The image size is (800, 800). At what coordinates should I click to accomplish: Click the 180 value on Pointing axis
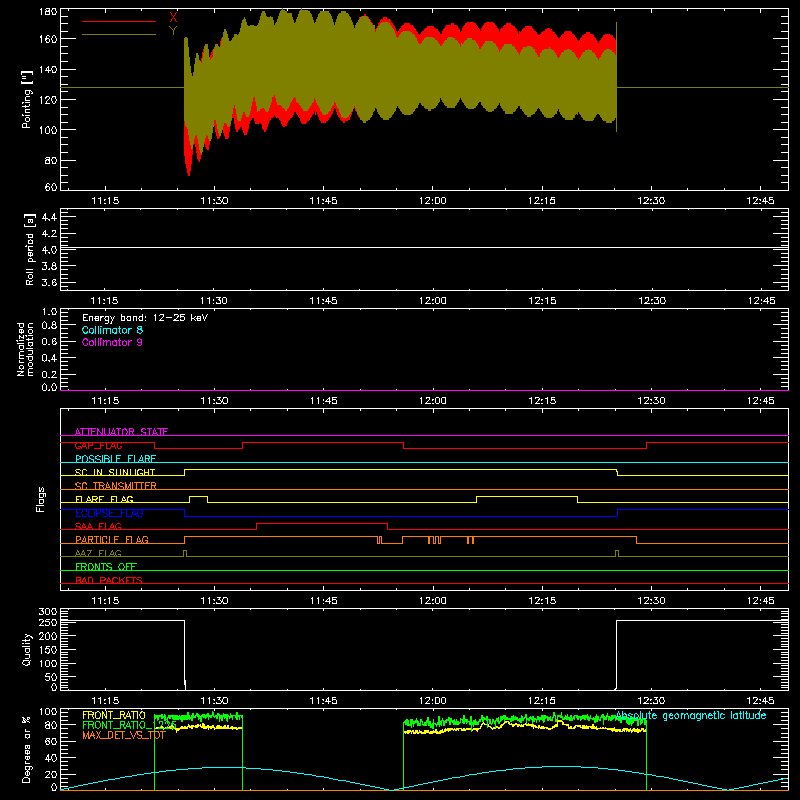click(x=48, y=12)
